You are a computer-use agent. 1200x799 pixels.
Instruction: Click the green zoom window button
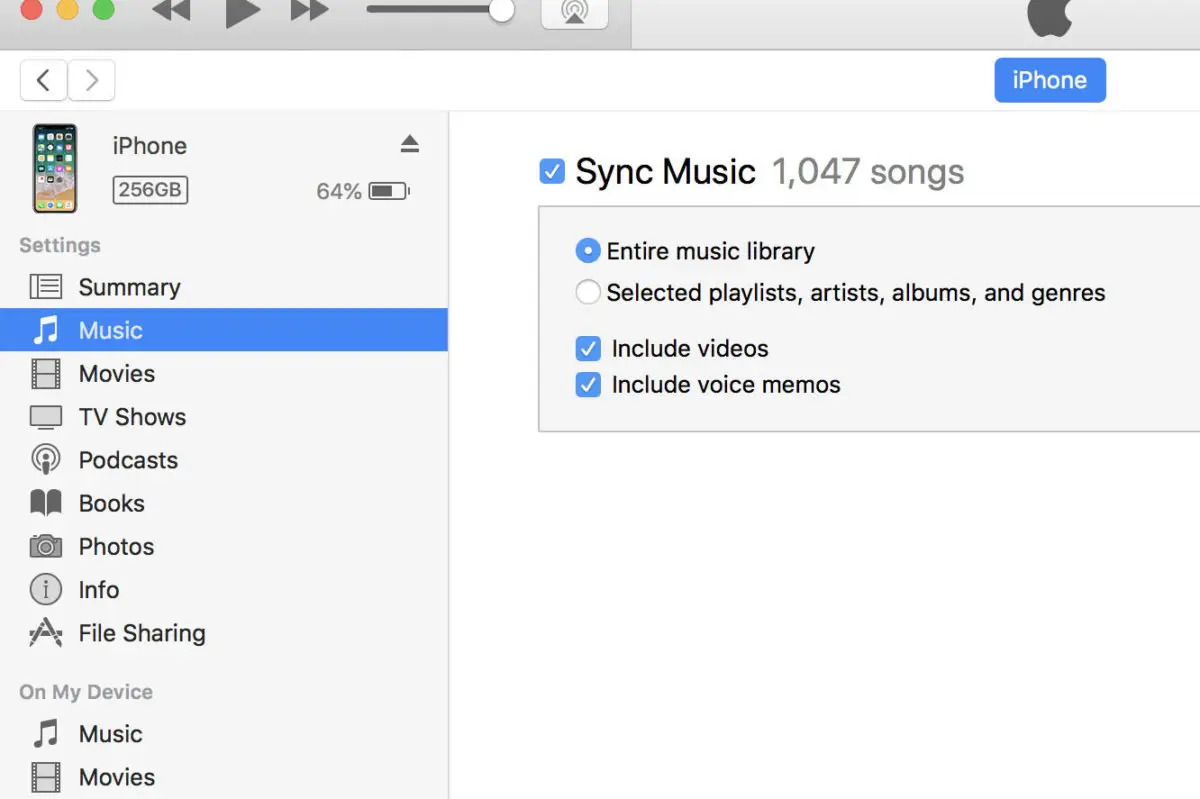(x=103, y=9)
